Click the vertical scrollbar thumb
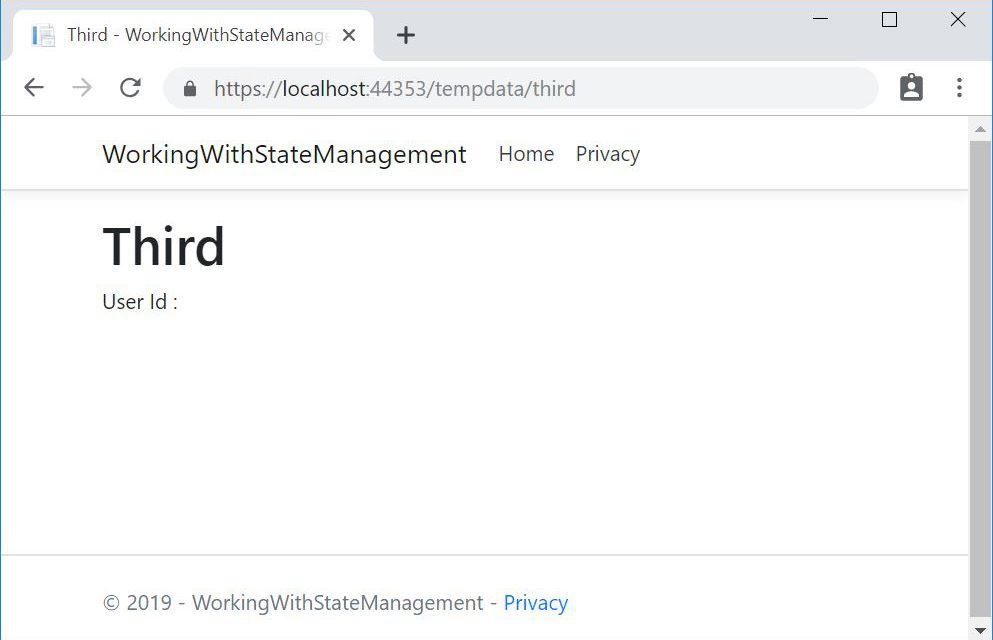This screenshot has width=993, height=640. tap(980, 380)
